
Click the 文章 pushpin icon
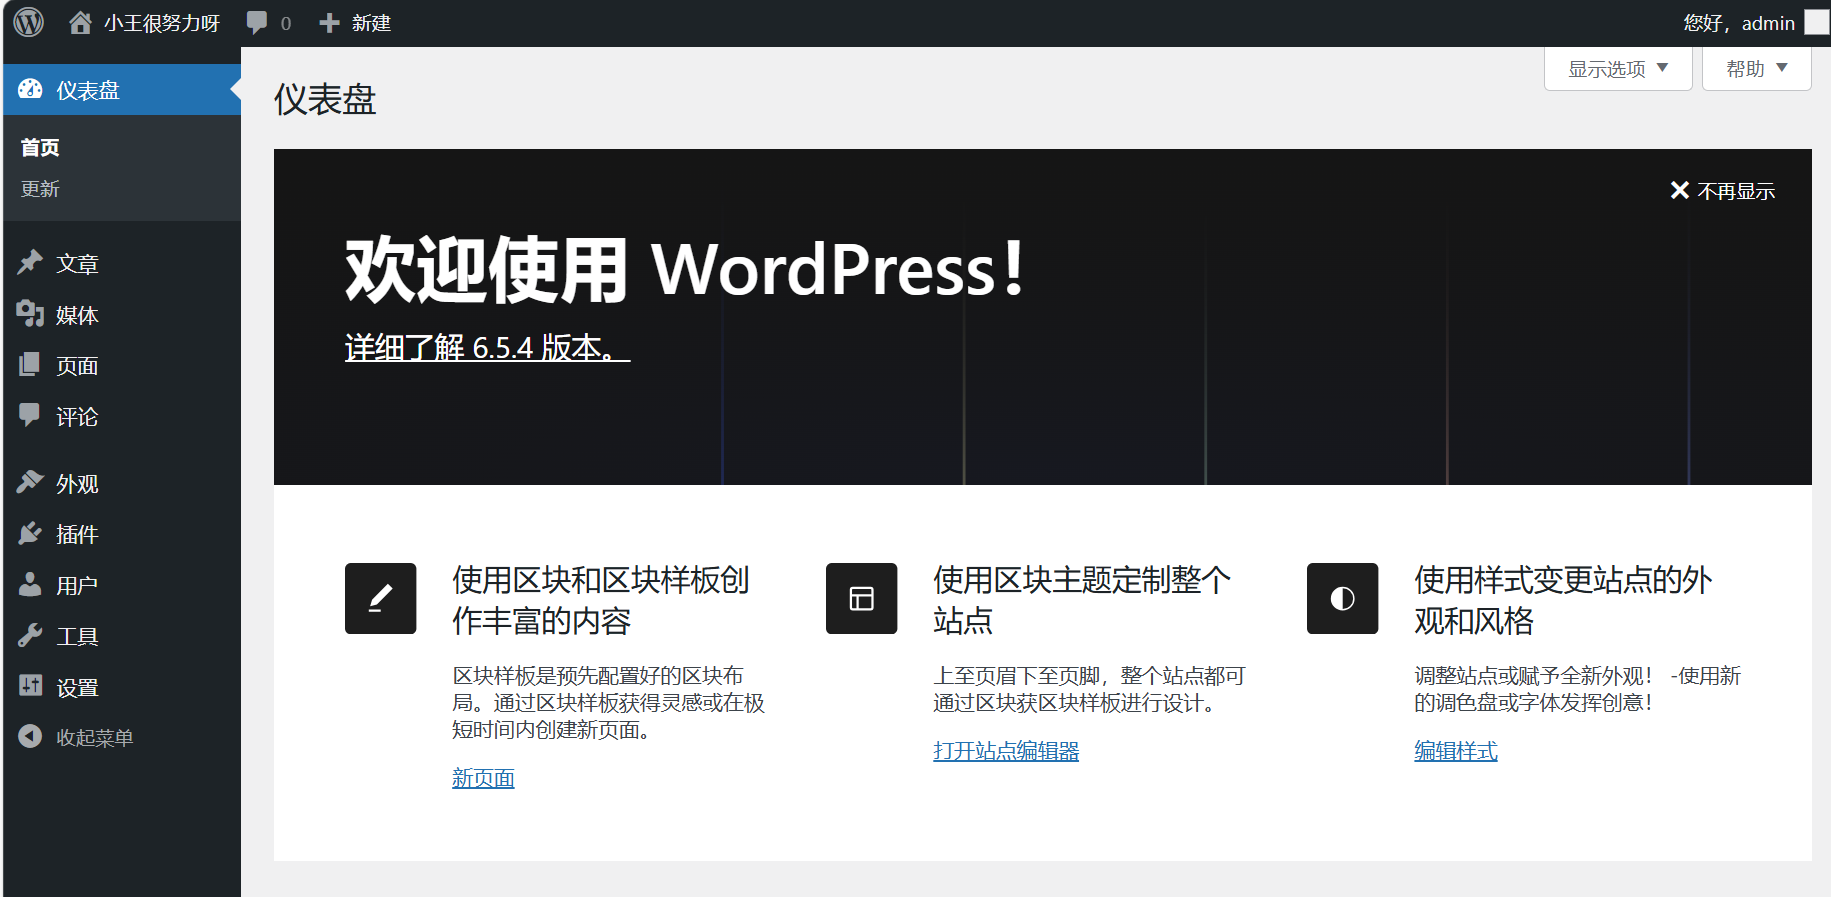pos(30,262)
